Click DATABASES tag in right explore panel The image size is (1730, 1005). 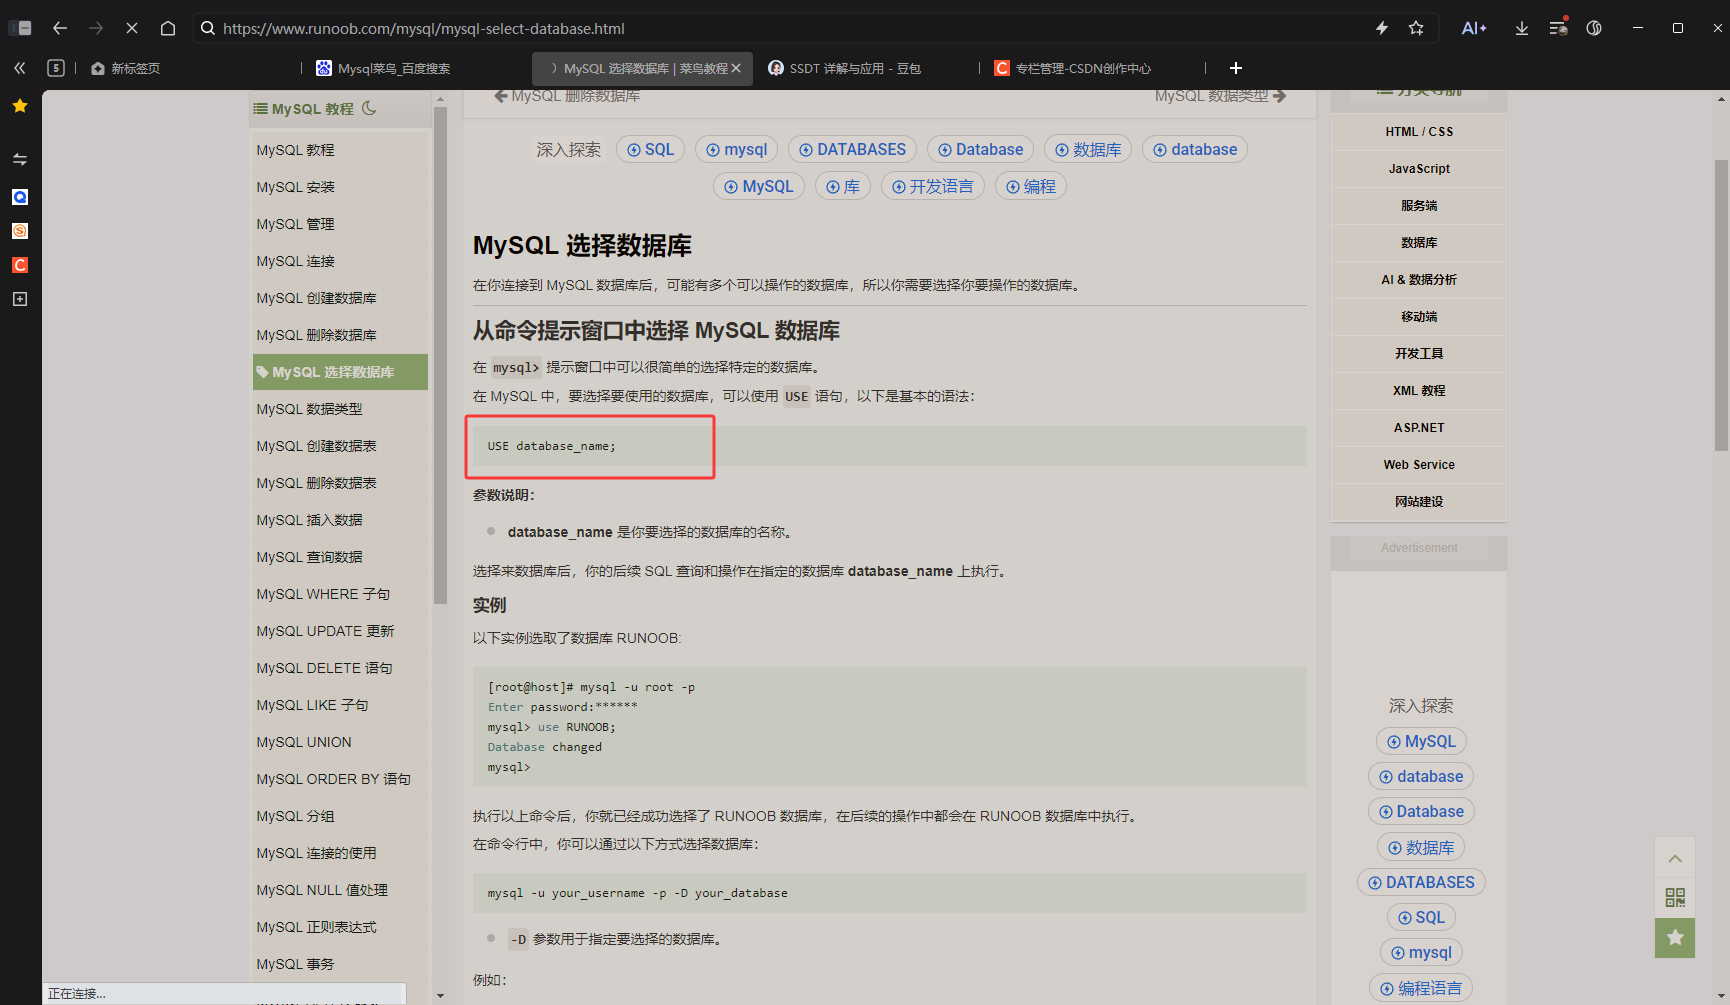1421,882
